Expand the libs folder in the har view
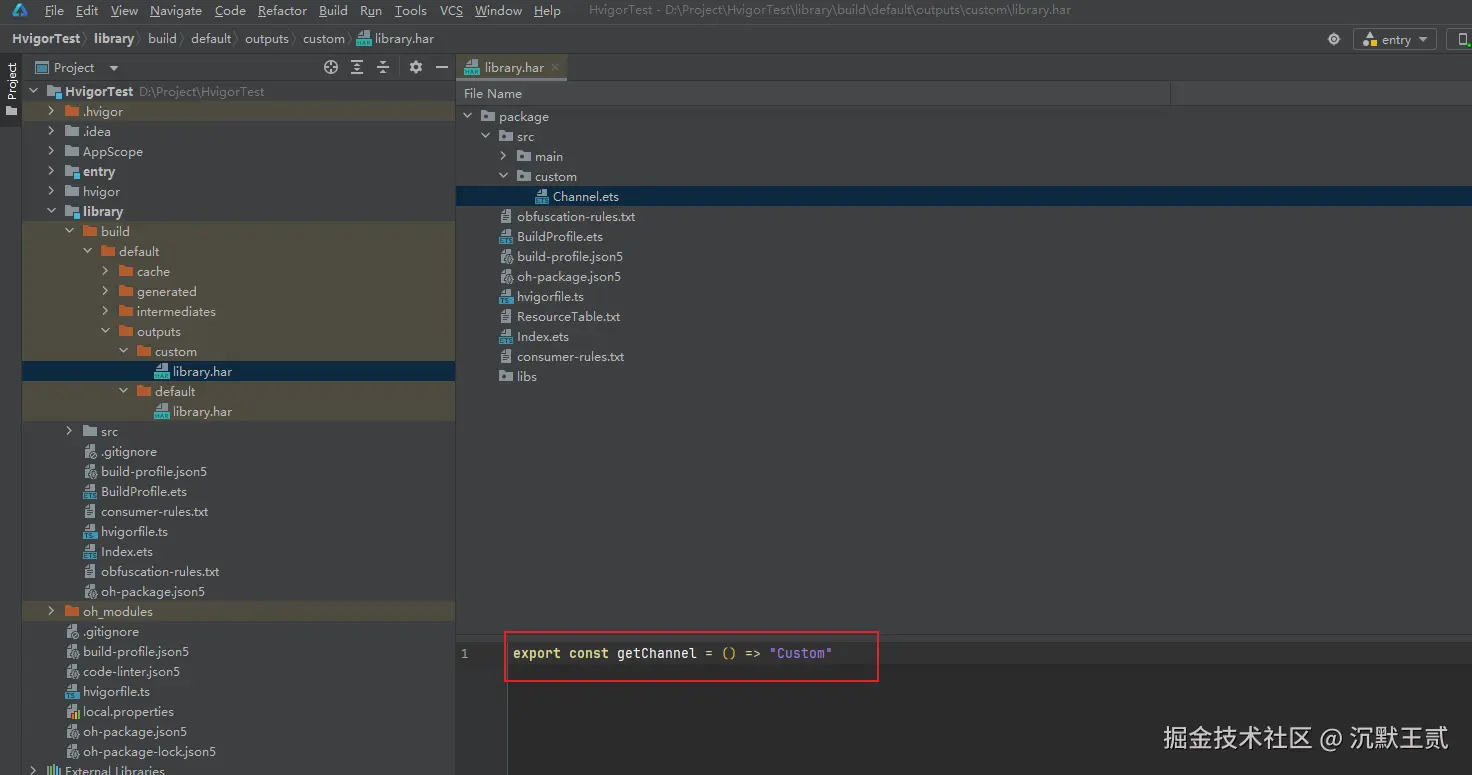Screen dimensions: 1472x775 click(524, 376)
